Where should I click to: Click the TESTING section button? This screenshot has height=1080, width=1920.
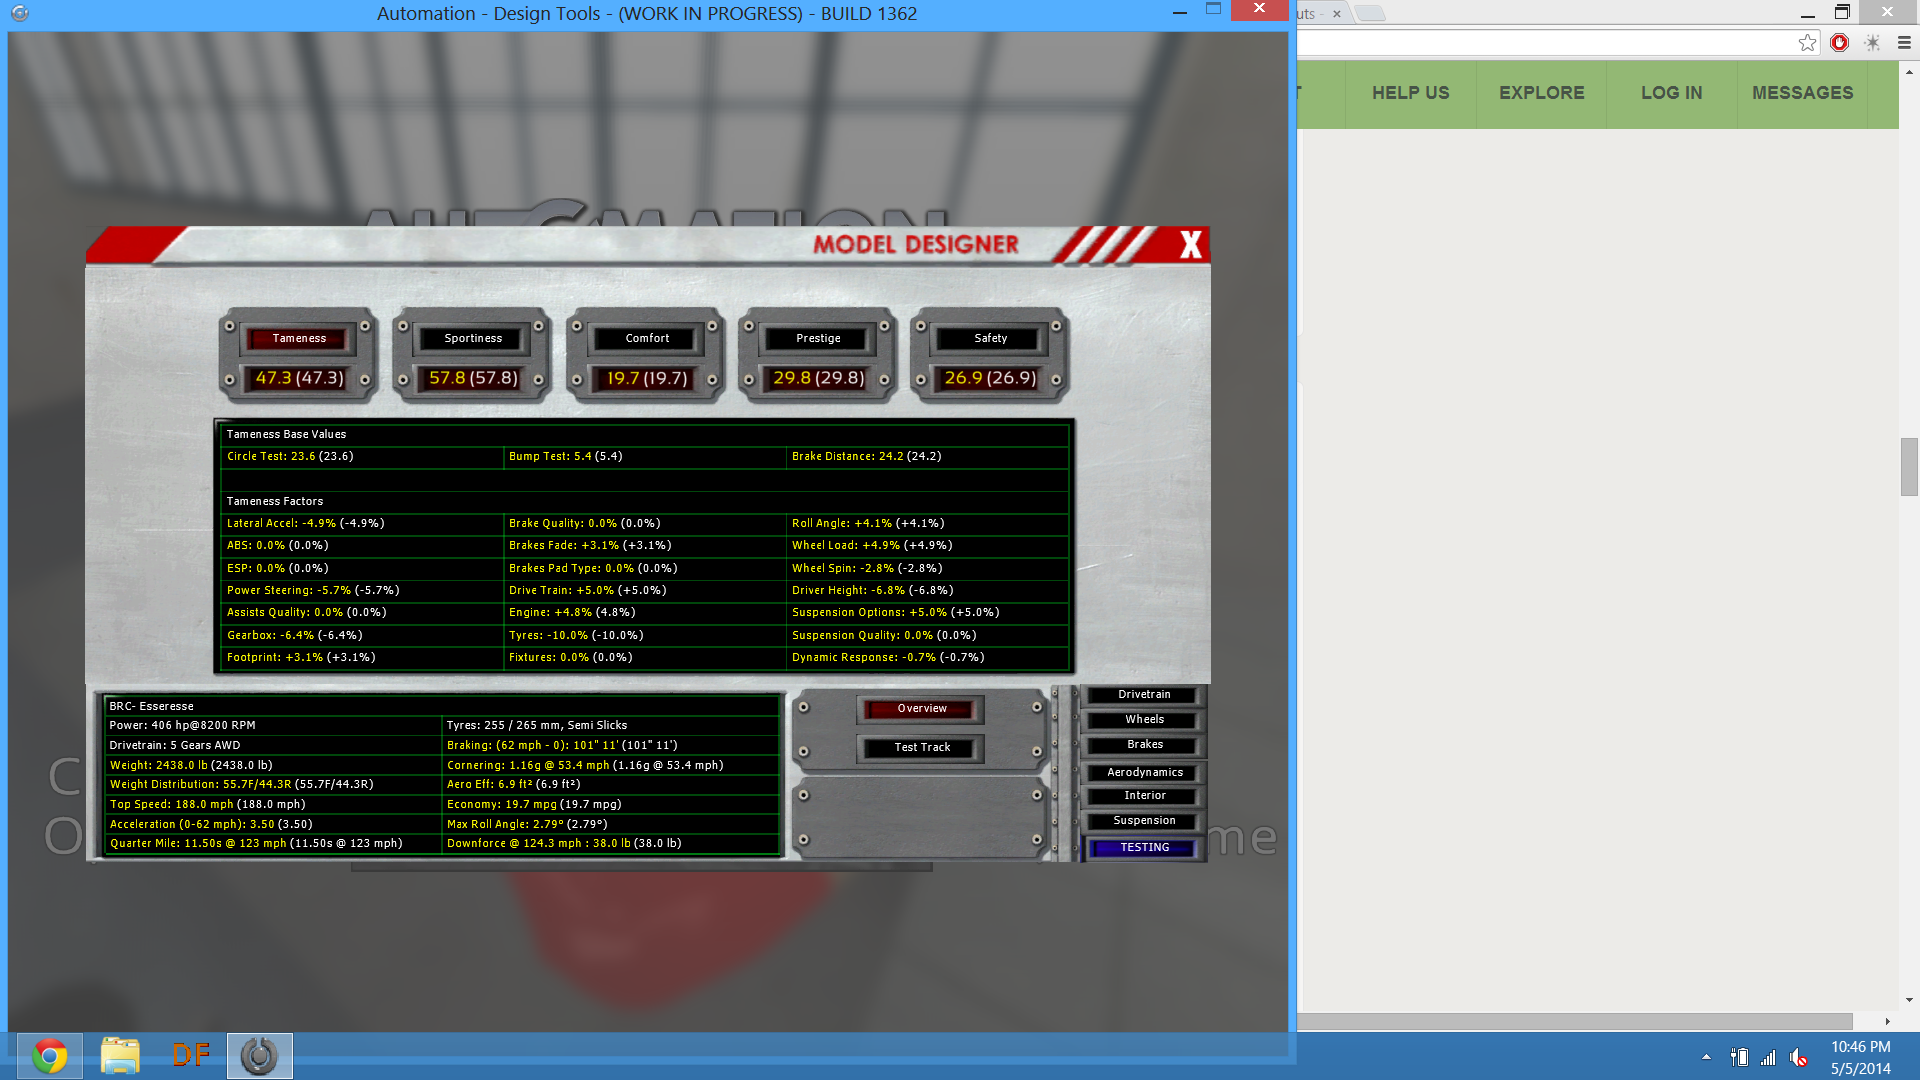click(x=1143, y=848)
